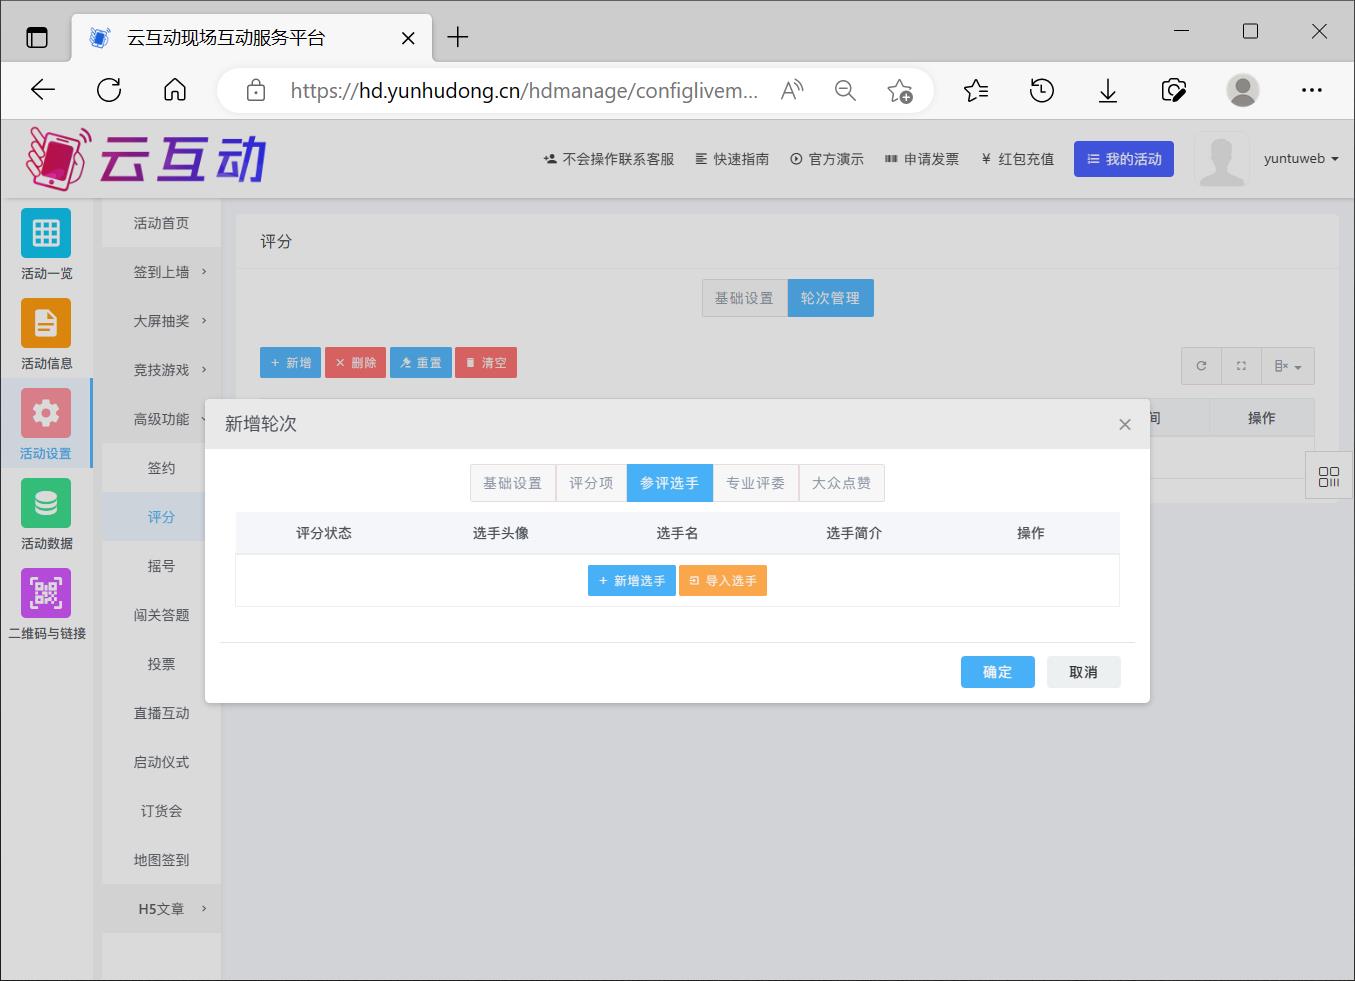Click the 导入选手 button

tap(723, 581)
